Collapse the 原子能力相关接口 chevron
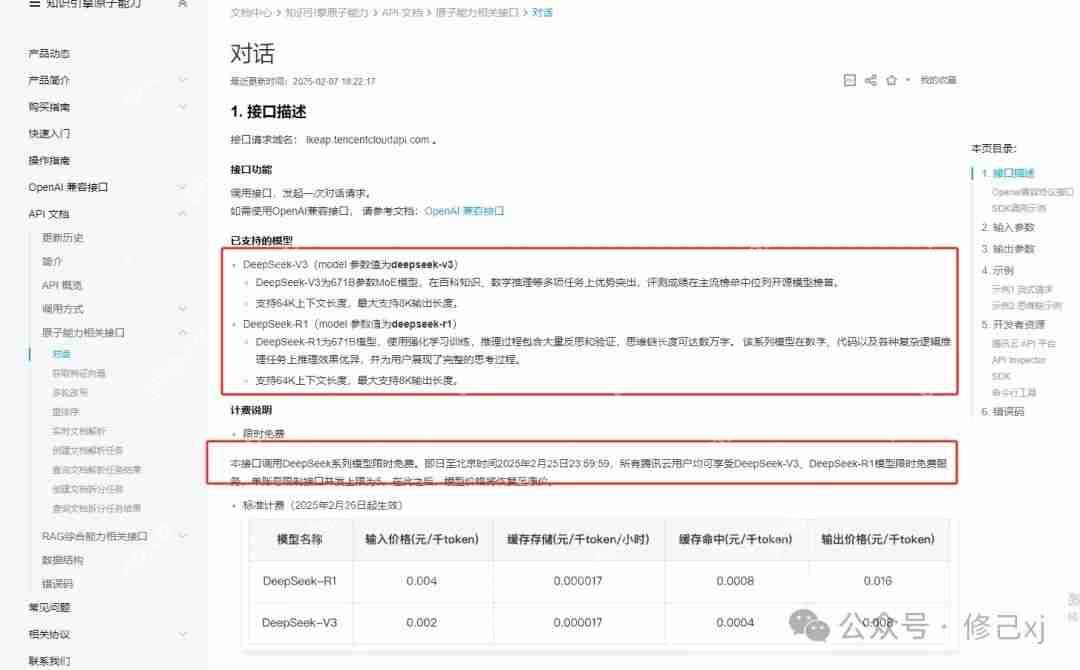1080x670 pixels. (183, 333)
